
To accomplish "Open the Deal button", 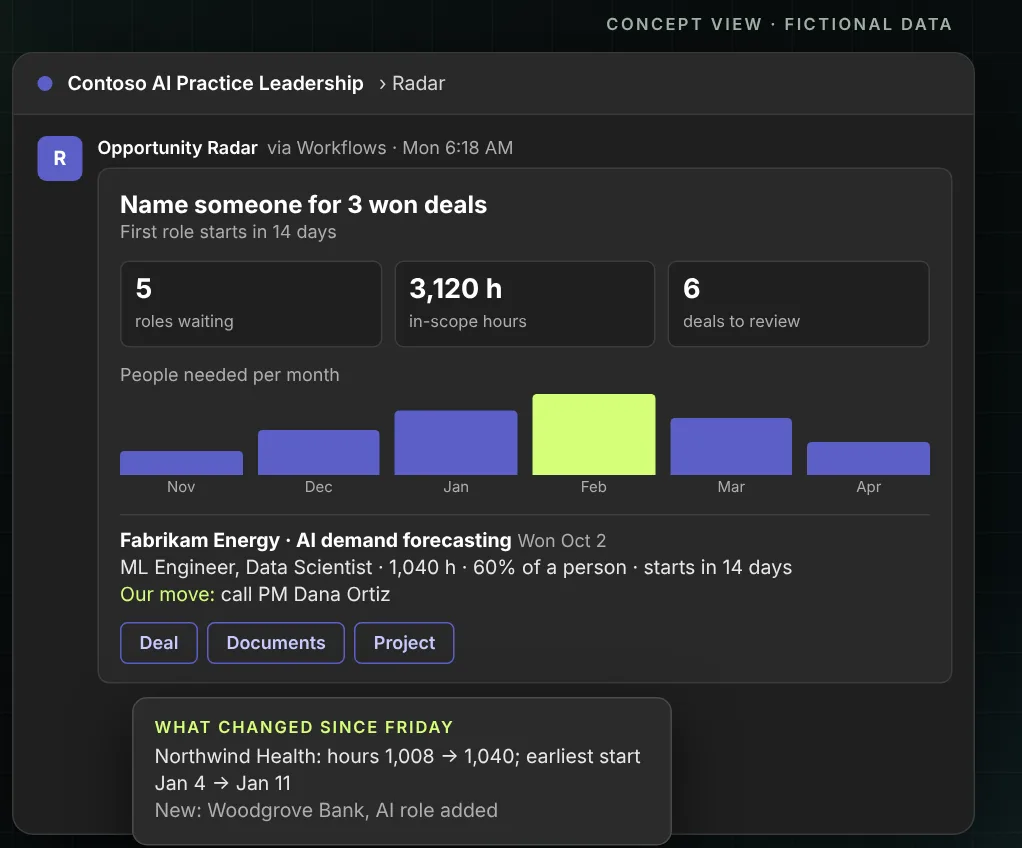I will click(159, 643).
